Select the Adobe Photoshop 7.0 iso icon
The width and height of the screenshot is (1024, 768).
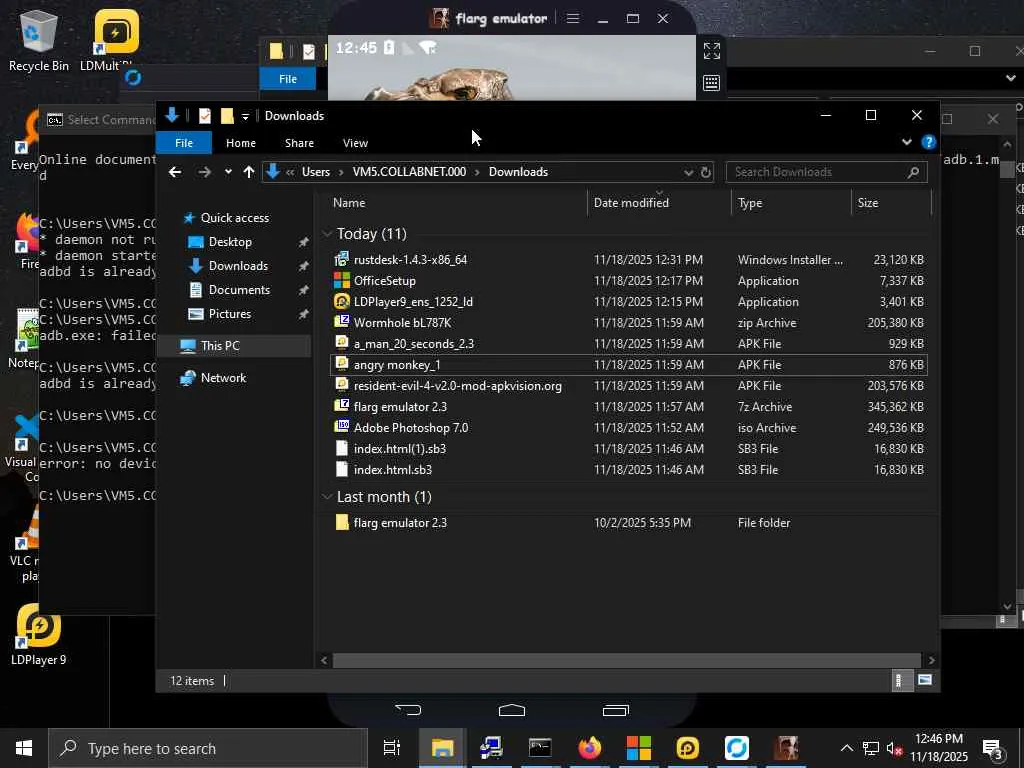point(342,428)
